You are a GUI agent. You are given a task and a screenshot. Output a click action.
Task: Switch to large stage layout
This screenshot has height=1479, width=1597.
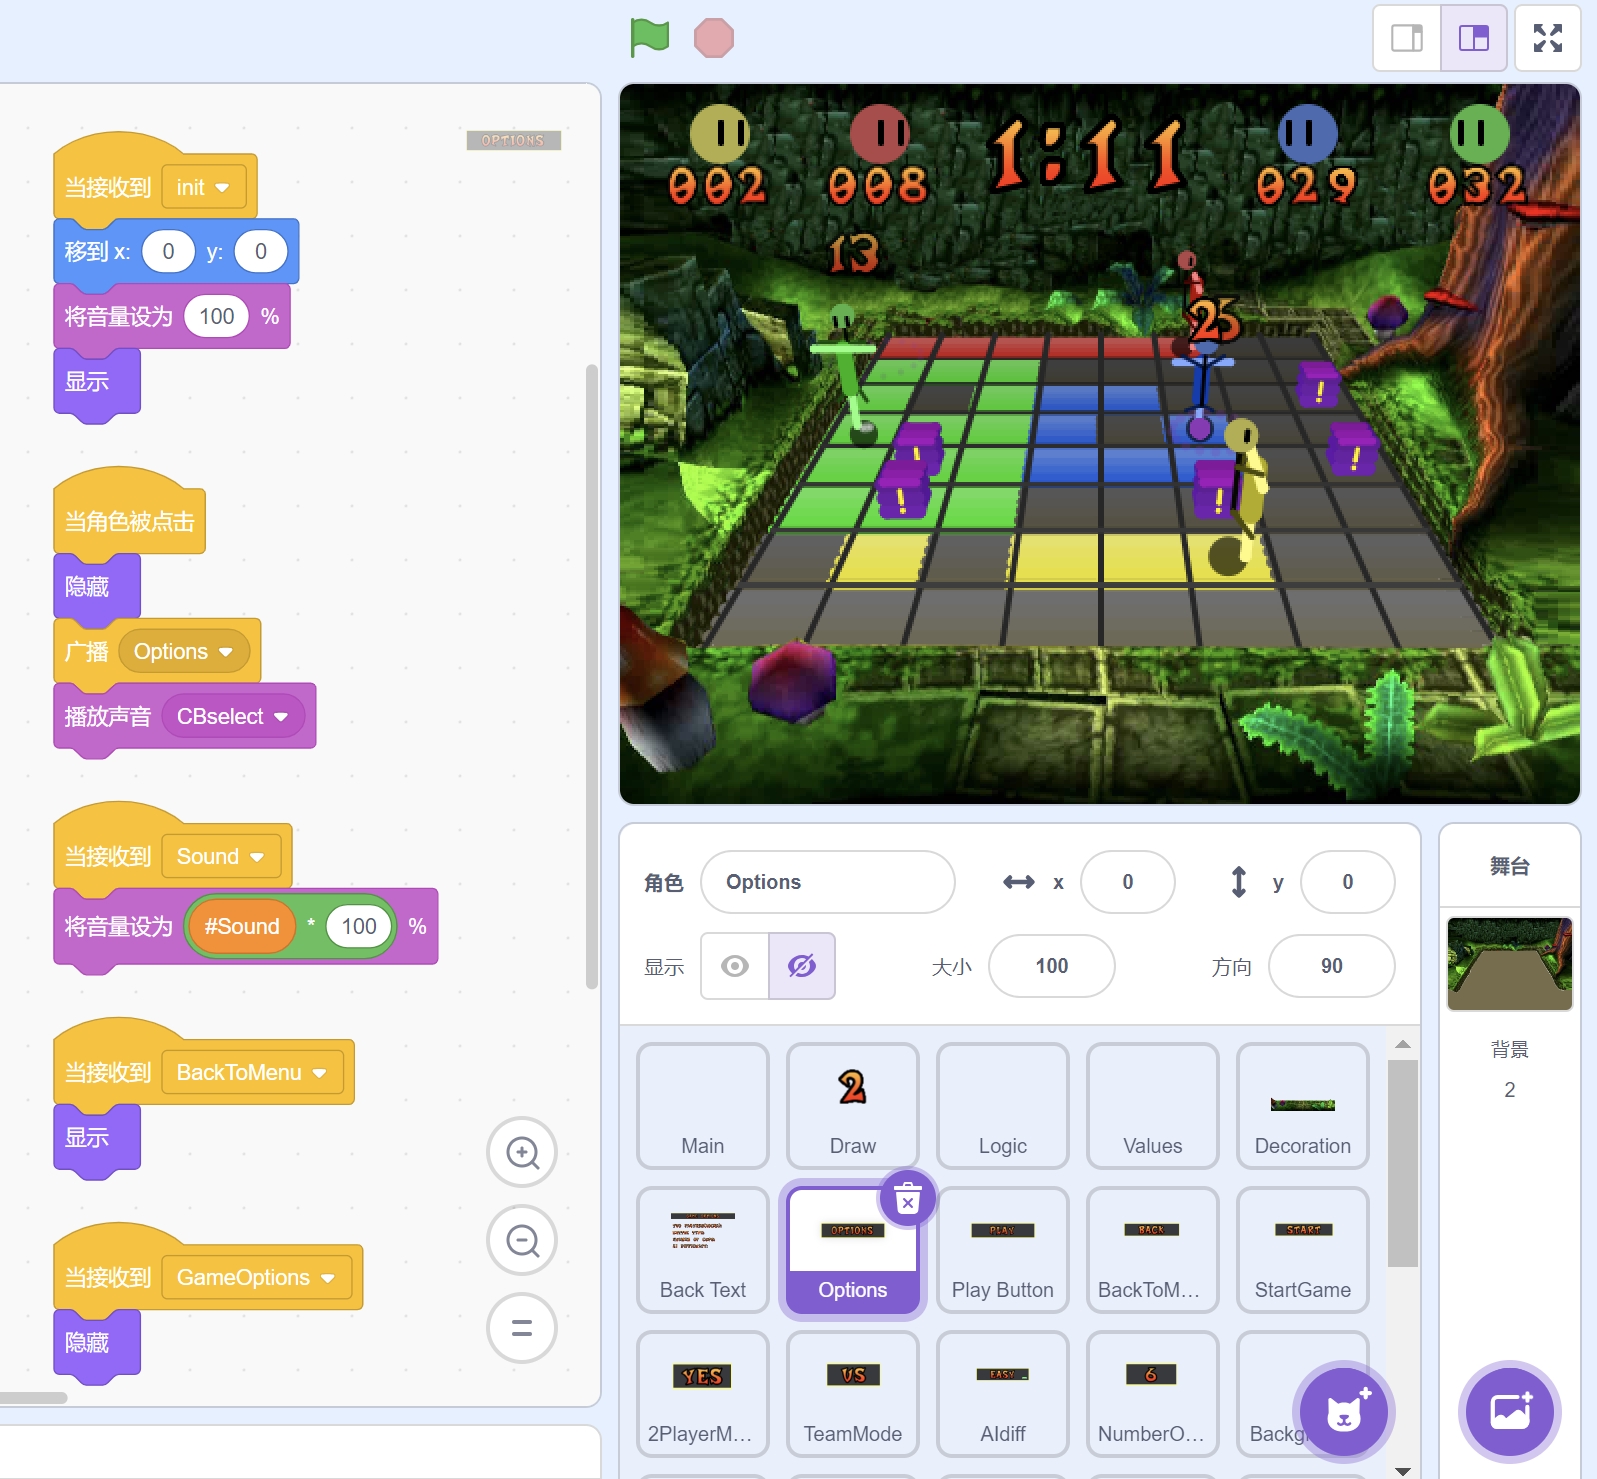(1474, 38)
